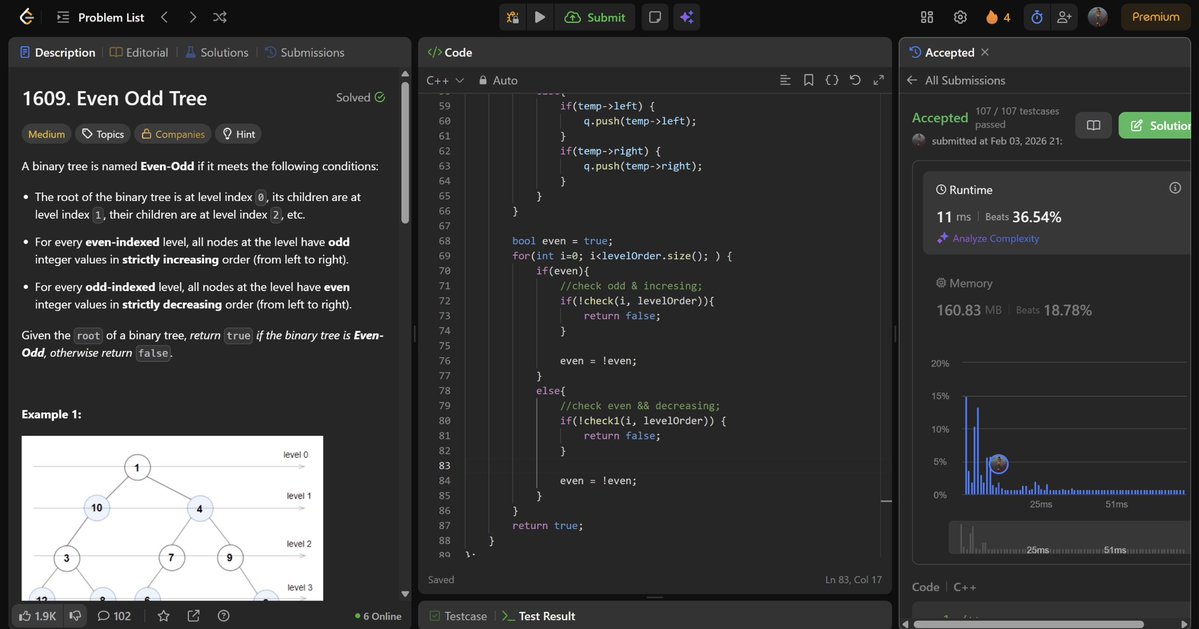1199x629 pixels.
Task: Go to the next problem arrow
Action: [192, 17]
